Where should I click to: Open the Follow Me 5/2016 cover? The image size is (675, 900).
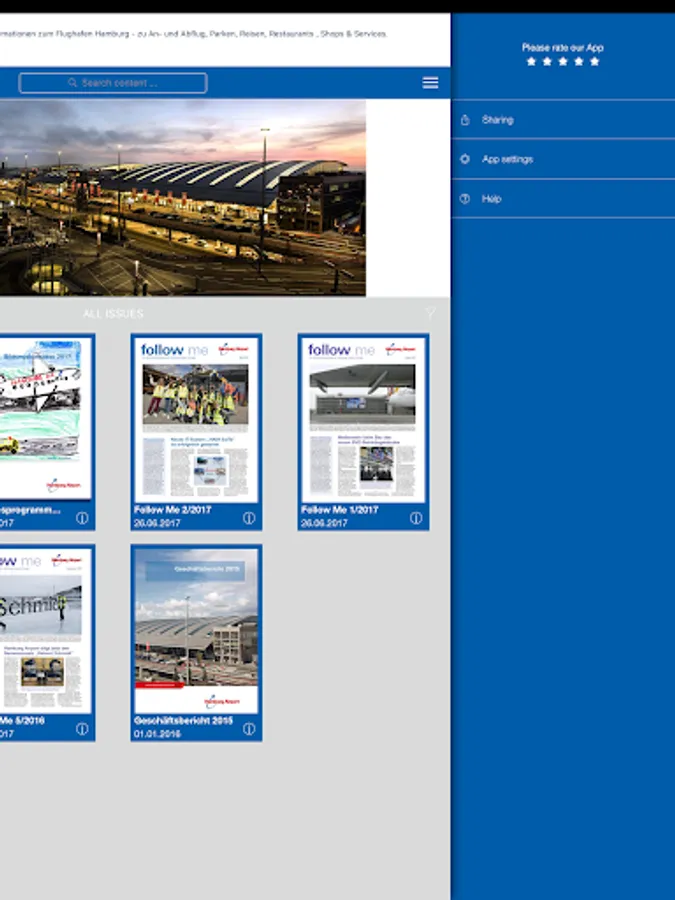click(45, 630)
